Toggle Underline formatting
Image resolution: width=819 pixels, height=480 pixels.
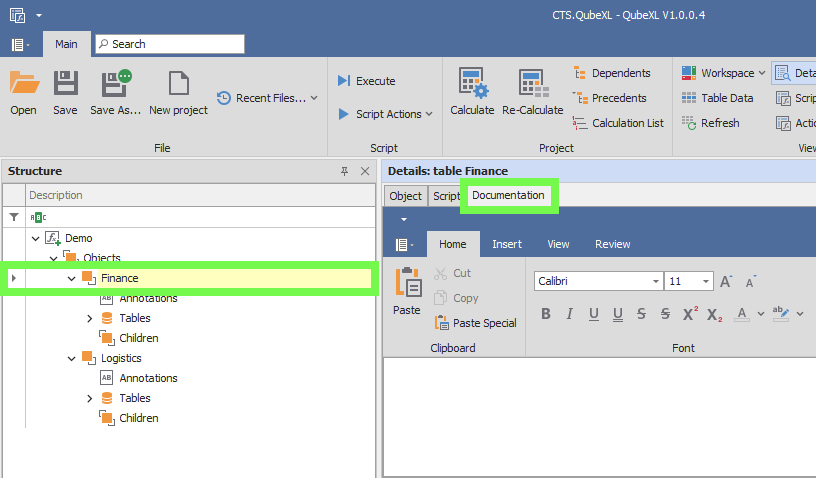point(594,314)
